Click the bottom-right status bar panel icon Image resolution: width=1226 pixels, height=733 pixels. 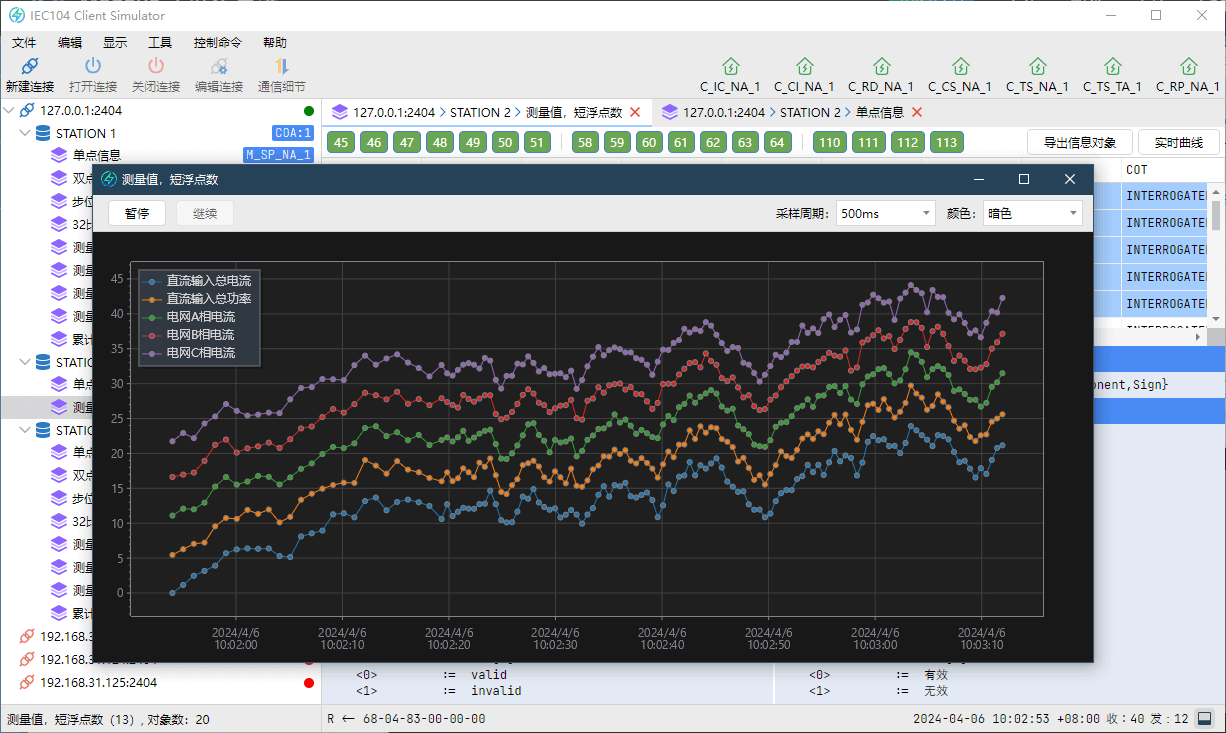pos(1205,718)
